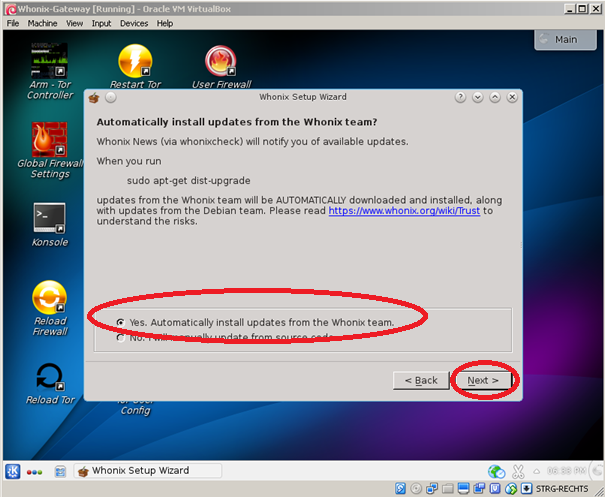606x497 pixels.
Task: Minimize the wizard with the title bar down-arrow button
Action: tap(478, 97)
